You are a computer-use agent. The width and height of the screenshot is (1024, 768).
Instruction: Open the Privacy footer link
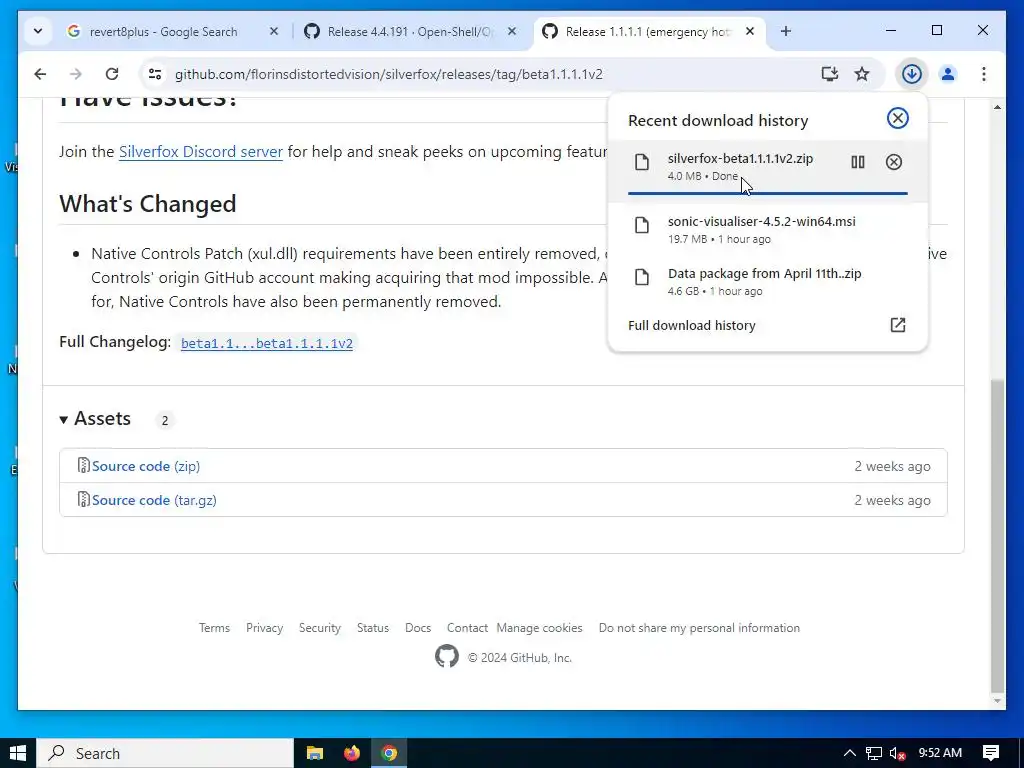click(264, 628)
